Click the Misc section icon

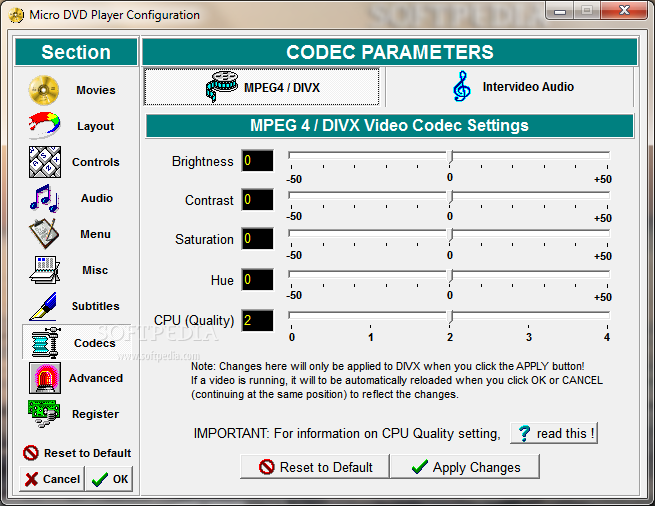(x=44, y=270)
